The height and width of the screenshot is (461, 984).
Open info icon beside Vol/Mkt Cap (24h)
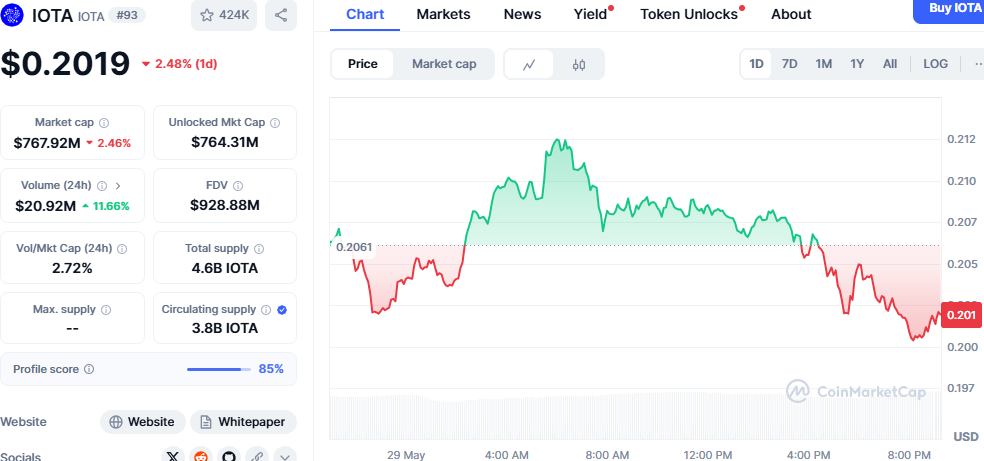tap(122, 248)
